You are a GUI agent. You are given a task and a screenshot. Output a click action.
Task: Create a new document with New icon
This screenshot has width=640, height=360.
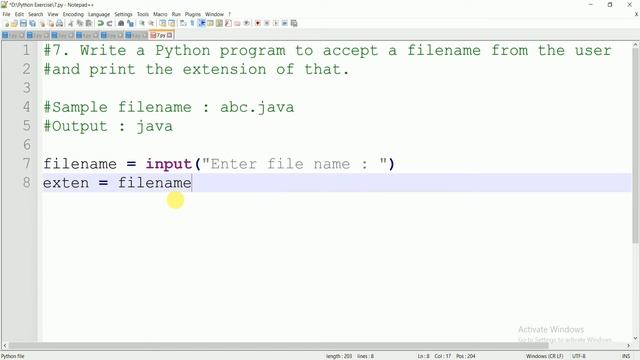pyautogui.click(x=6, y=23)
